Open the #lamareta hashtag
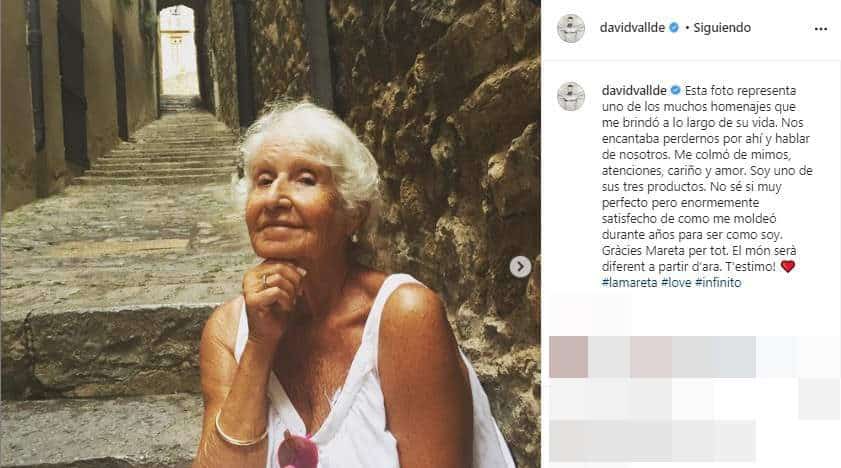841x468 pixels. (629, 283)
